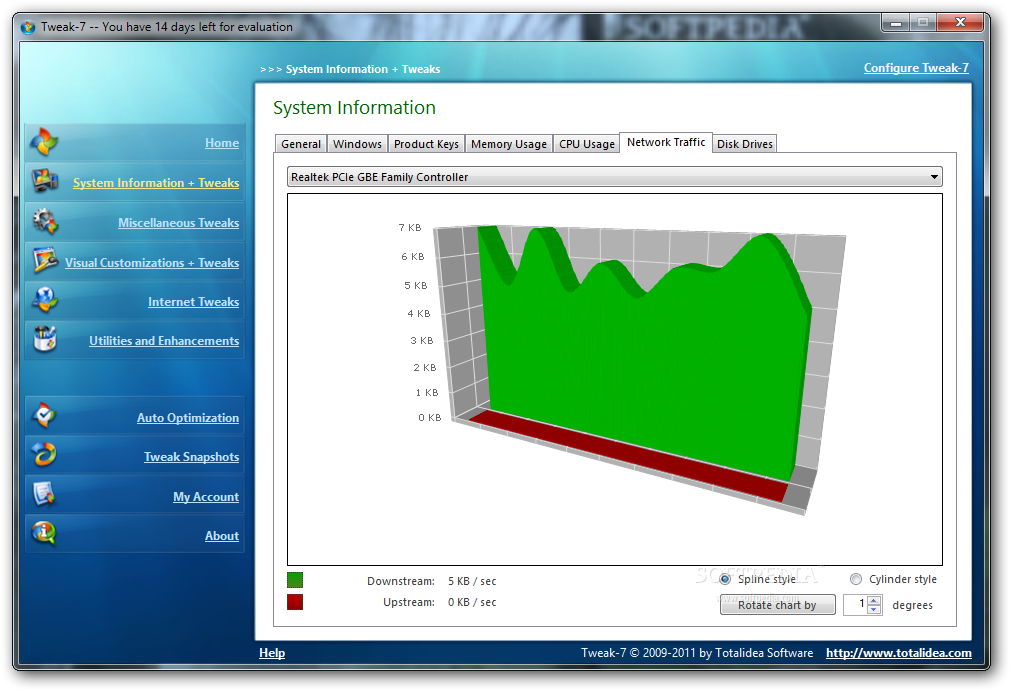Viewport: 1011px width, 691px height.
Task: Click the Home sidebar icon
Action: (x=44, y=142)
